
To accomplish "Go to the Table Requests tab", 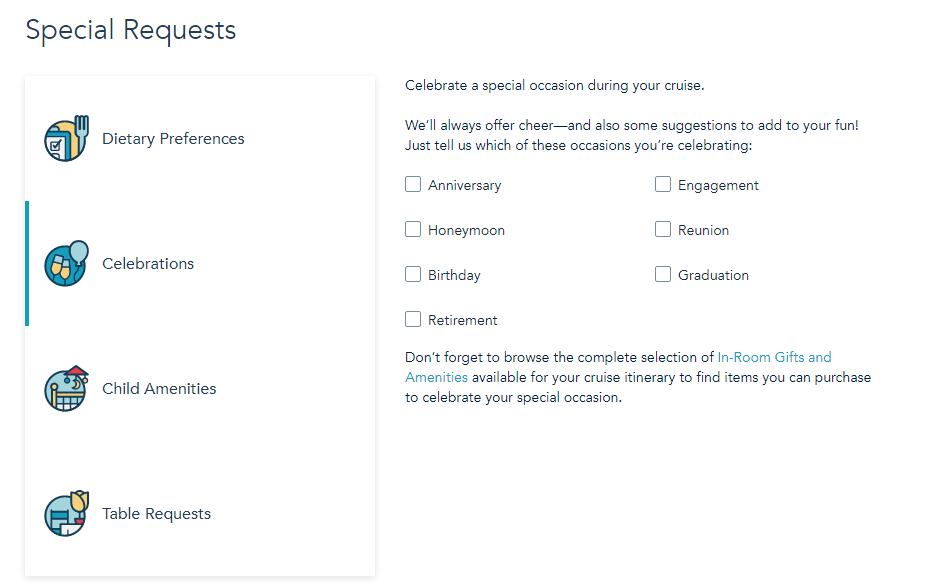I will click(156, 514).
